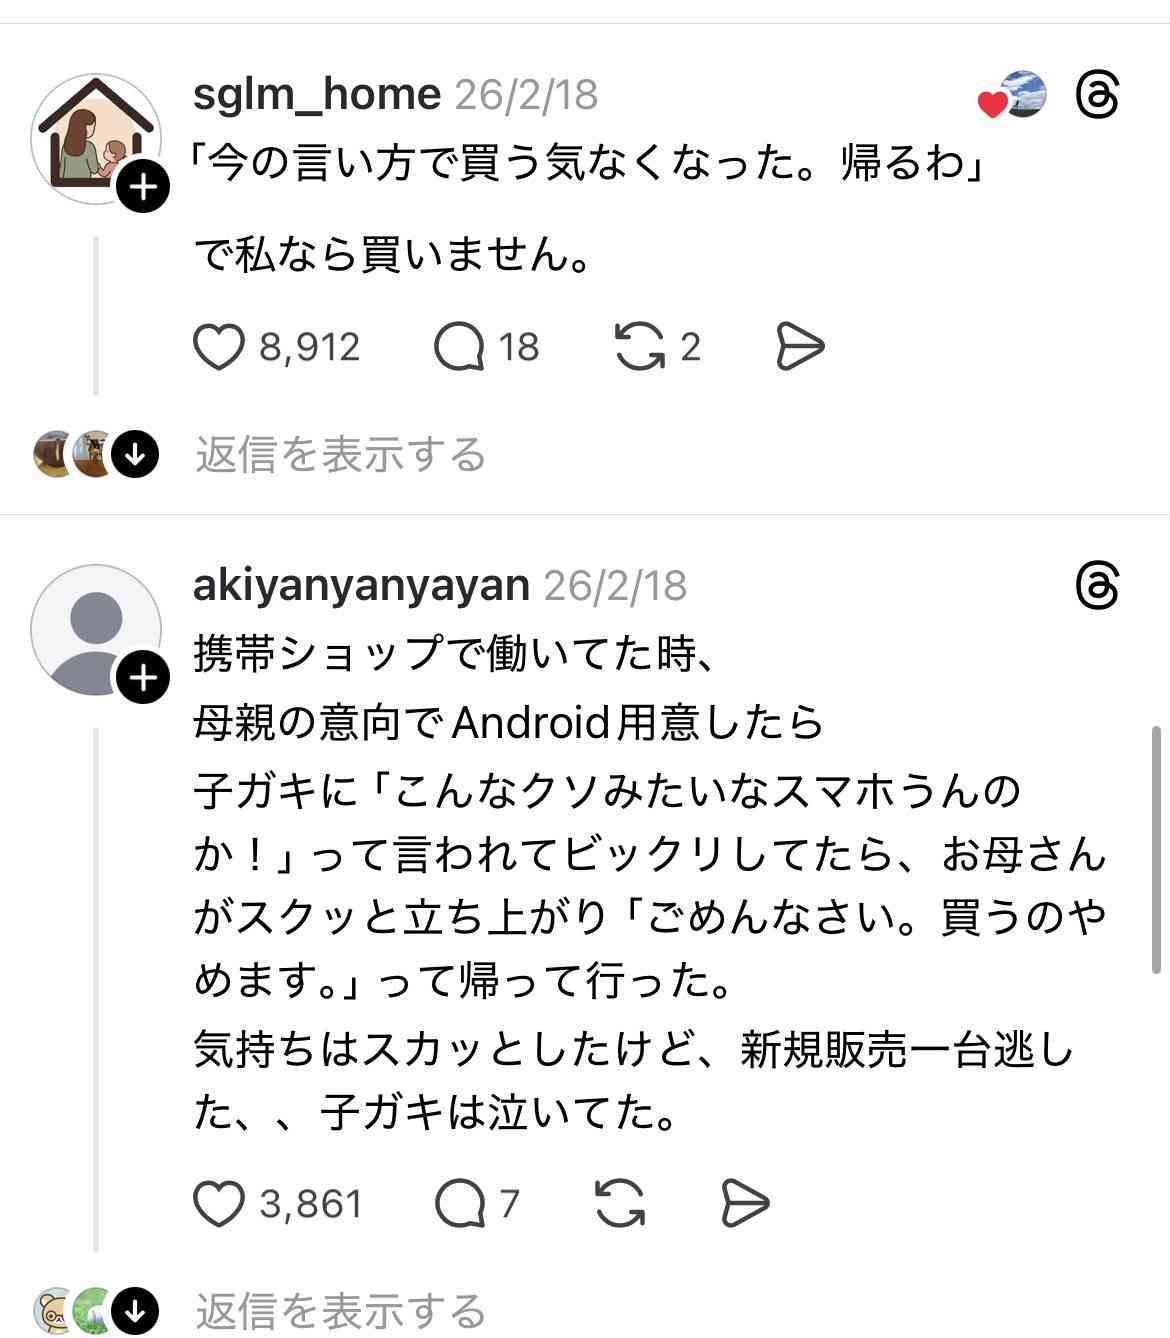Follow akiyanyanyayan via the plus badge
The height and width of the screenshot is (1338, 1170).
point(143,678)
